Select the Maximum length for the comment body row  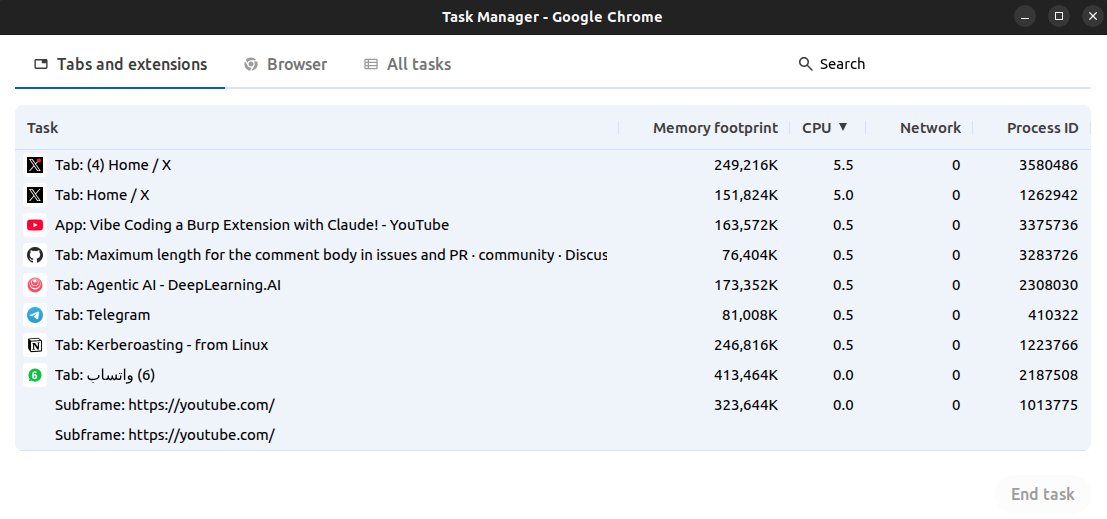[x=553, y=255]
